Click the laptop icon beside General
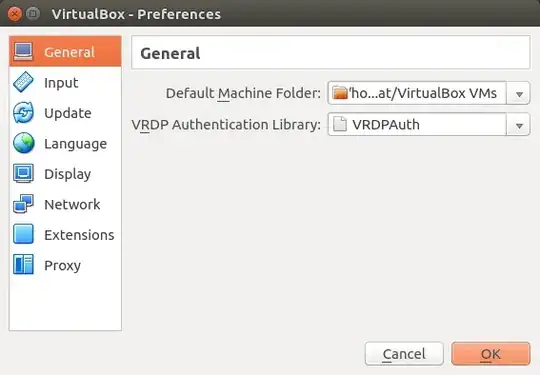This screenshot has height=375, width=540. (23, 52)
